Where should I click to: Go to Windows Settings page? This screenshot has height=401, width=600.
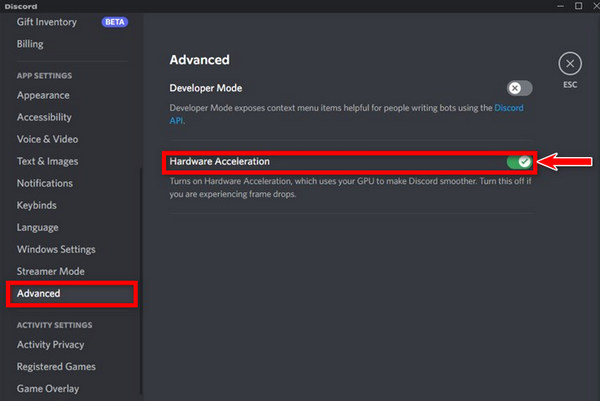(56, 250)
